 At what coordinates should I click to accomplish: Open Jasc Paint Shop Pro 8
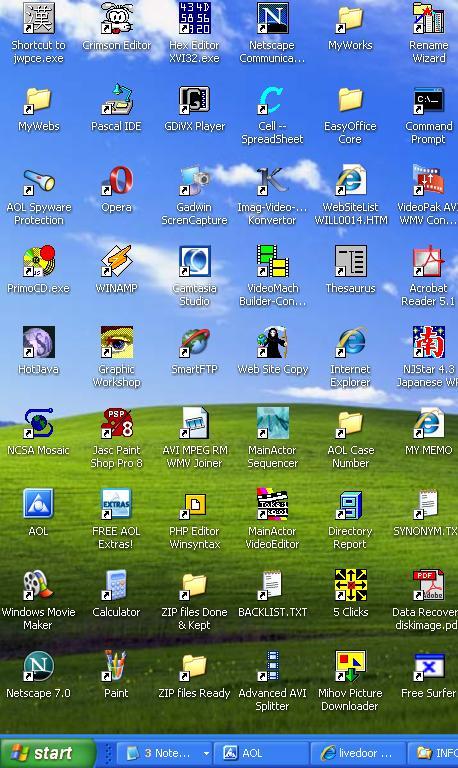tap(117, 423)
